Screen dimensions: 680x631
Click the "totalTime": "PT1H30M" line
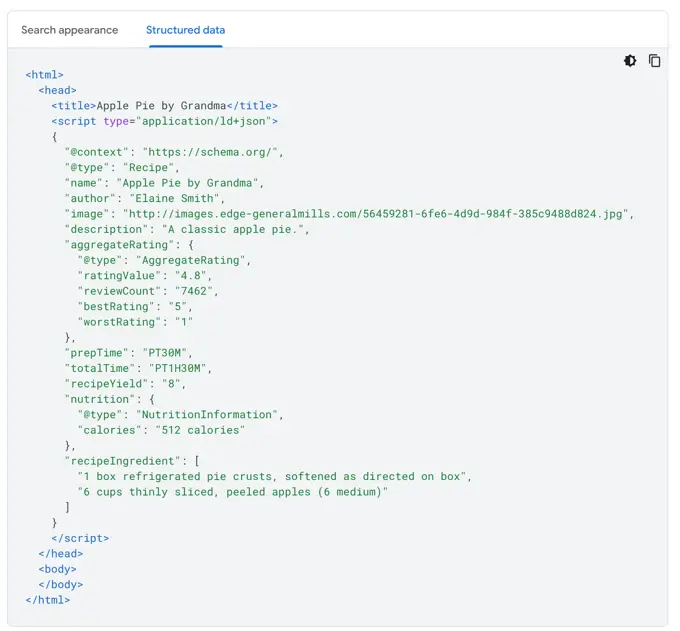point(138,368)
